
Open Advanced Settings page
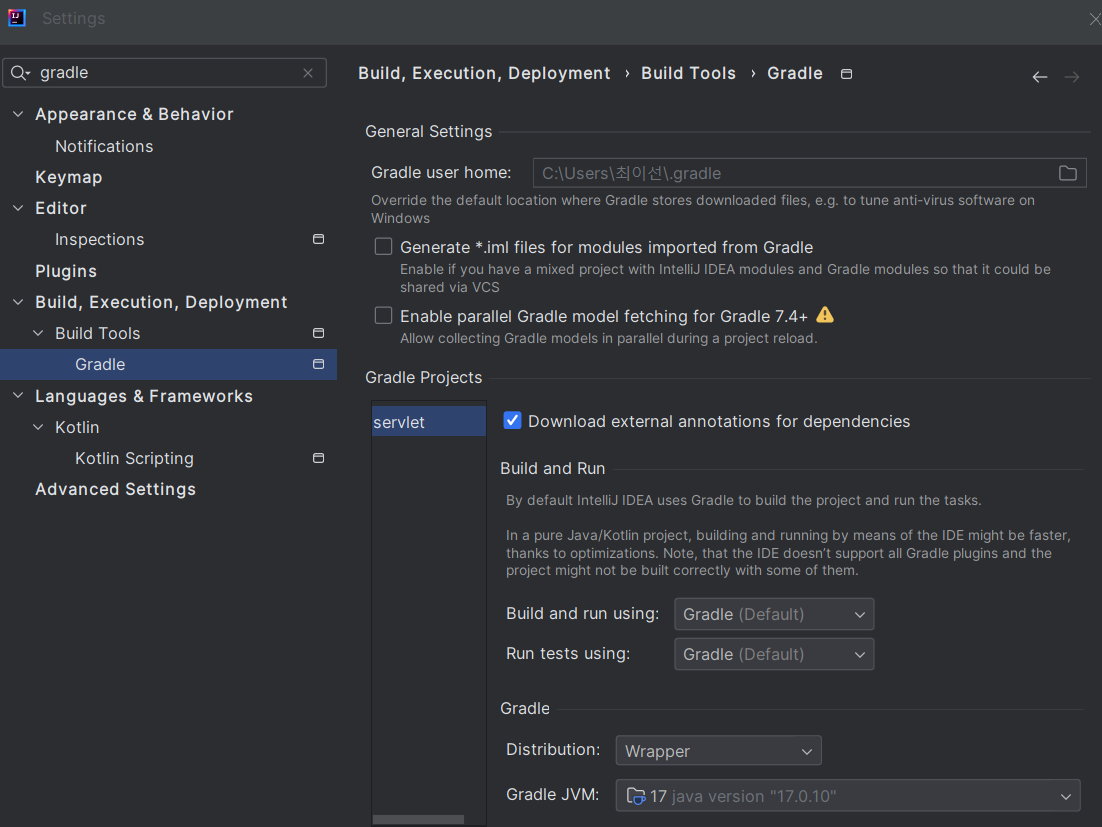(x=115, y=489)
